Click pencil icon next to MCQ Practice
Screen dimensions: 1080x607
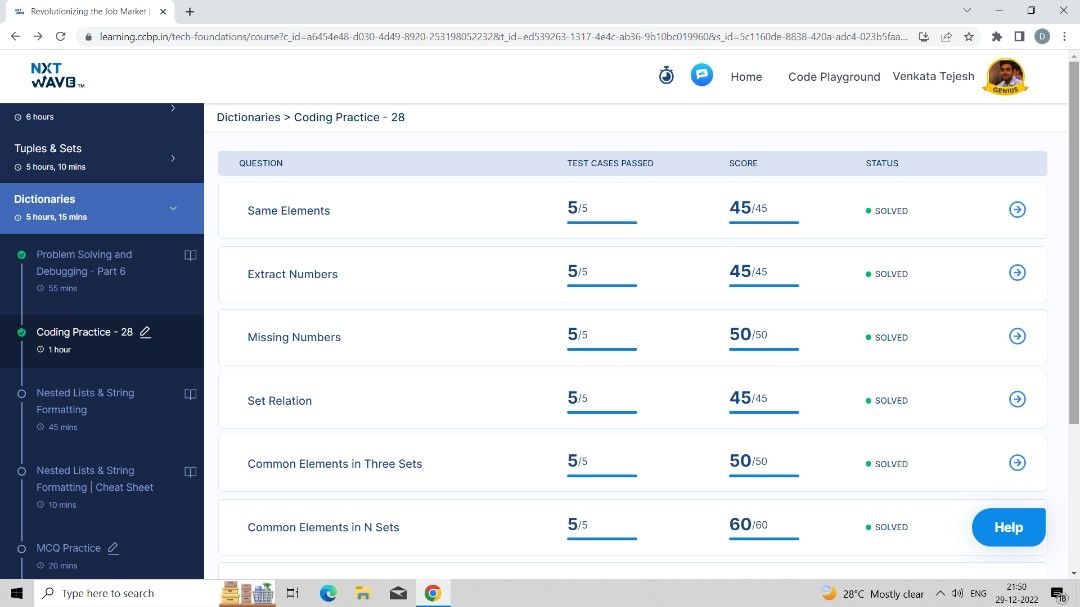(x=113, y=548)
